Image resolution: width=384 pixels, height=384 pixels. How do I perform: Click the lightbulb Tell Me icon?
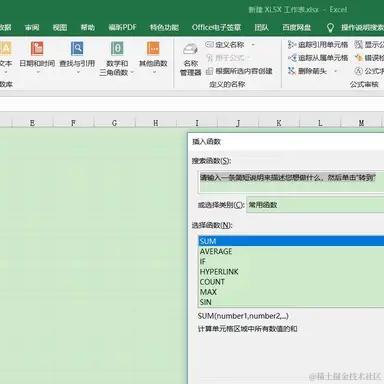click(x=330, y=28)
